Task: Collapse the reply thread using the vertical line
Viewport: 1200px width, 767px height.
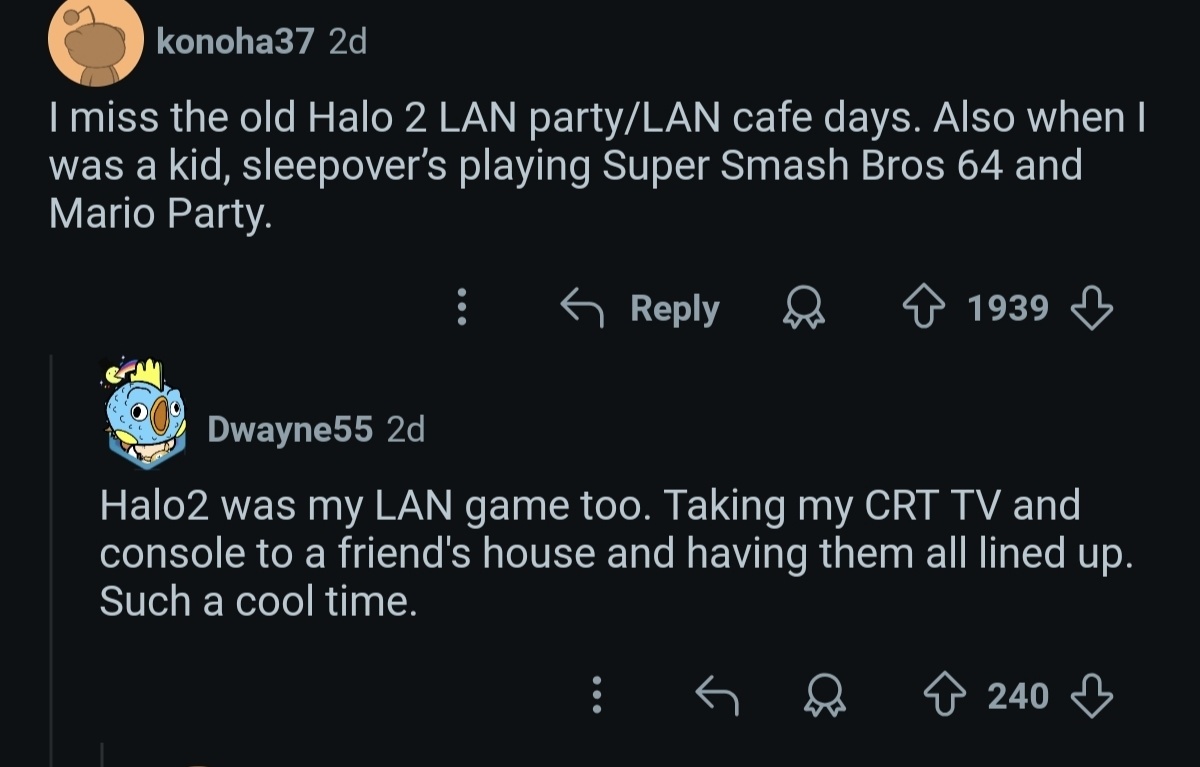Action: click(x=53, y=550)
